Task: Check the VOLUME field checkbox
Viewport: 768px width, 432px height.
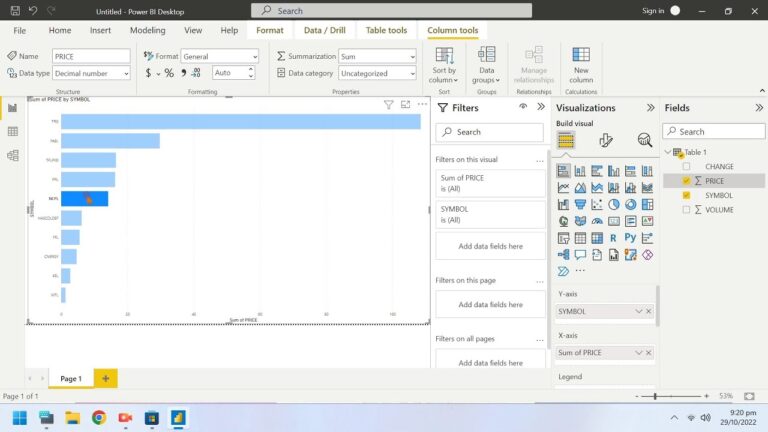Action: (686, 210)
